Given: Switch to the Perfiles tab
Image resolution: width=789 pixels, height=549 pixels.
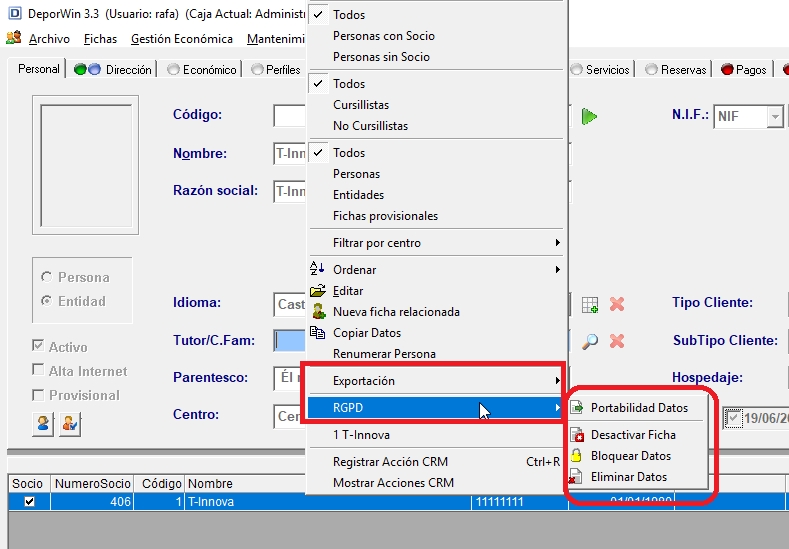Looking at the screenshot, I should tap(276, 69).
